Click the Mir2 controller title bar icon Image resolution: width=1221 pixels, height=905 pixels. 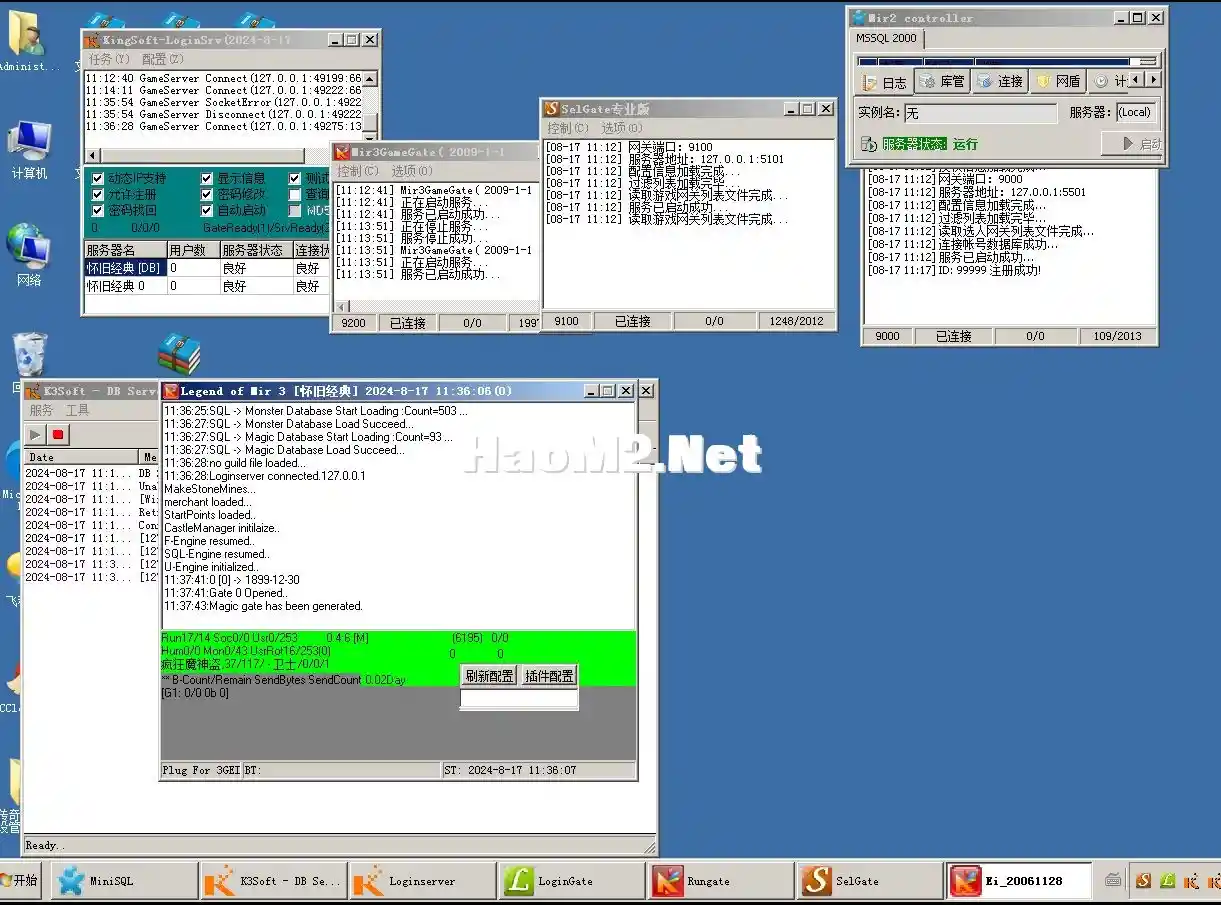(x=858, y=18)
